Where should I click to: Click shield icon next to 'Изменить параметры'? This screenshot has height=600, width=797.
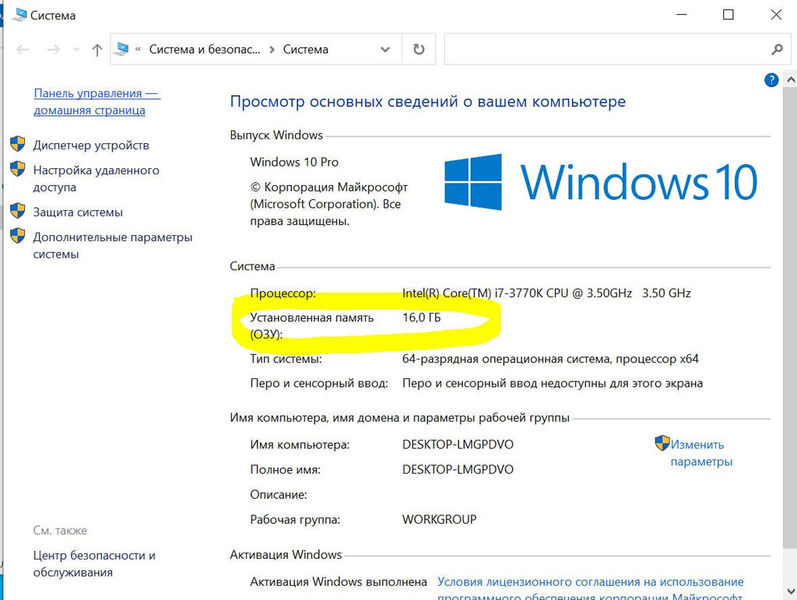click(662, 443)
